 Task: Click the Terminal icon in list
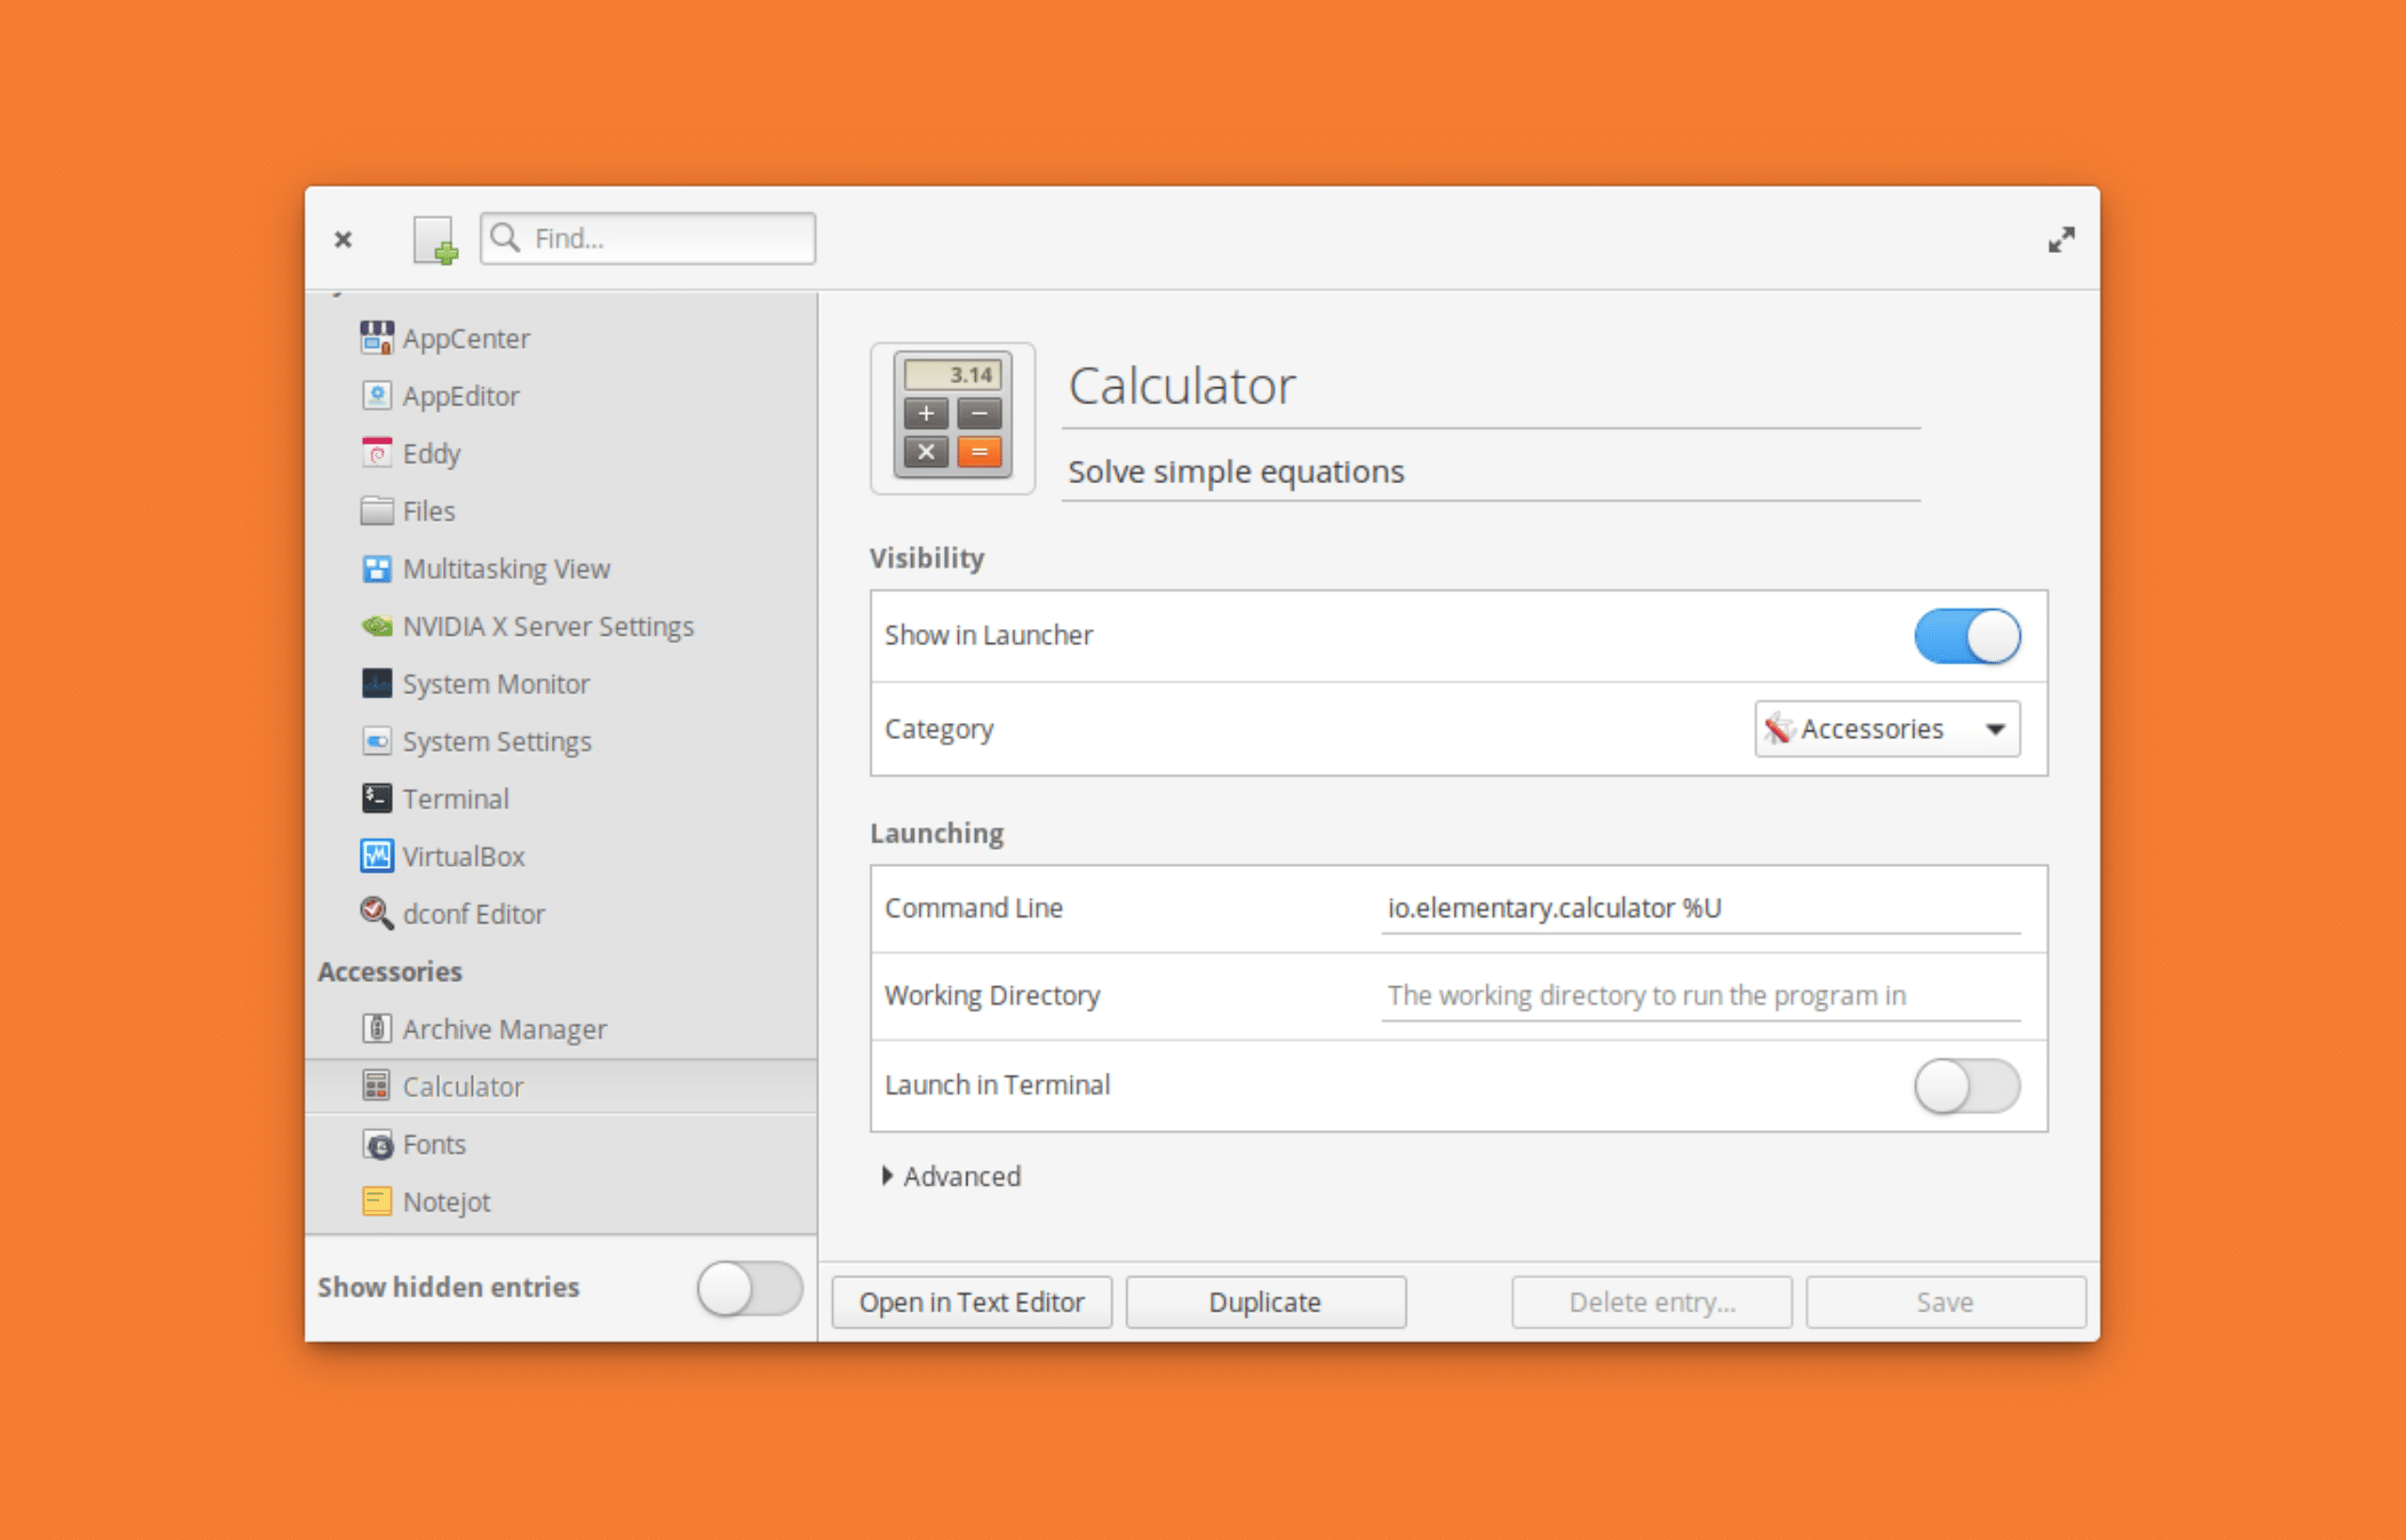[x=377, y=798]
